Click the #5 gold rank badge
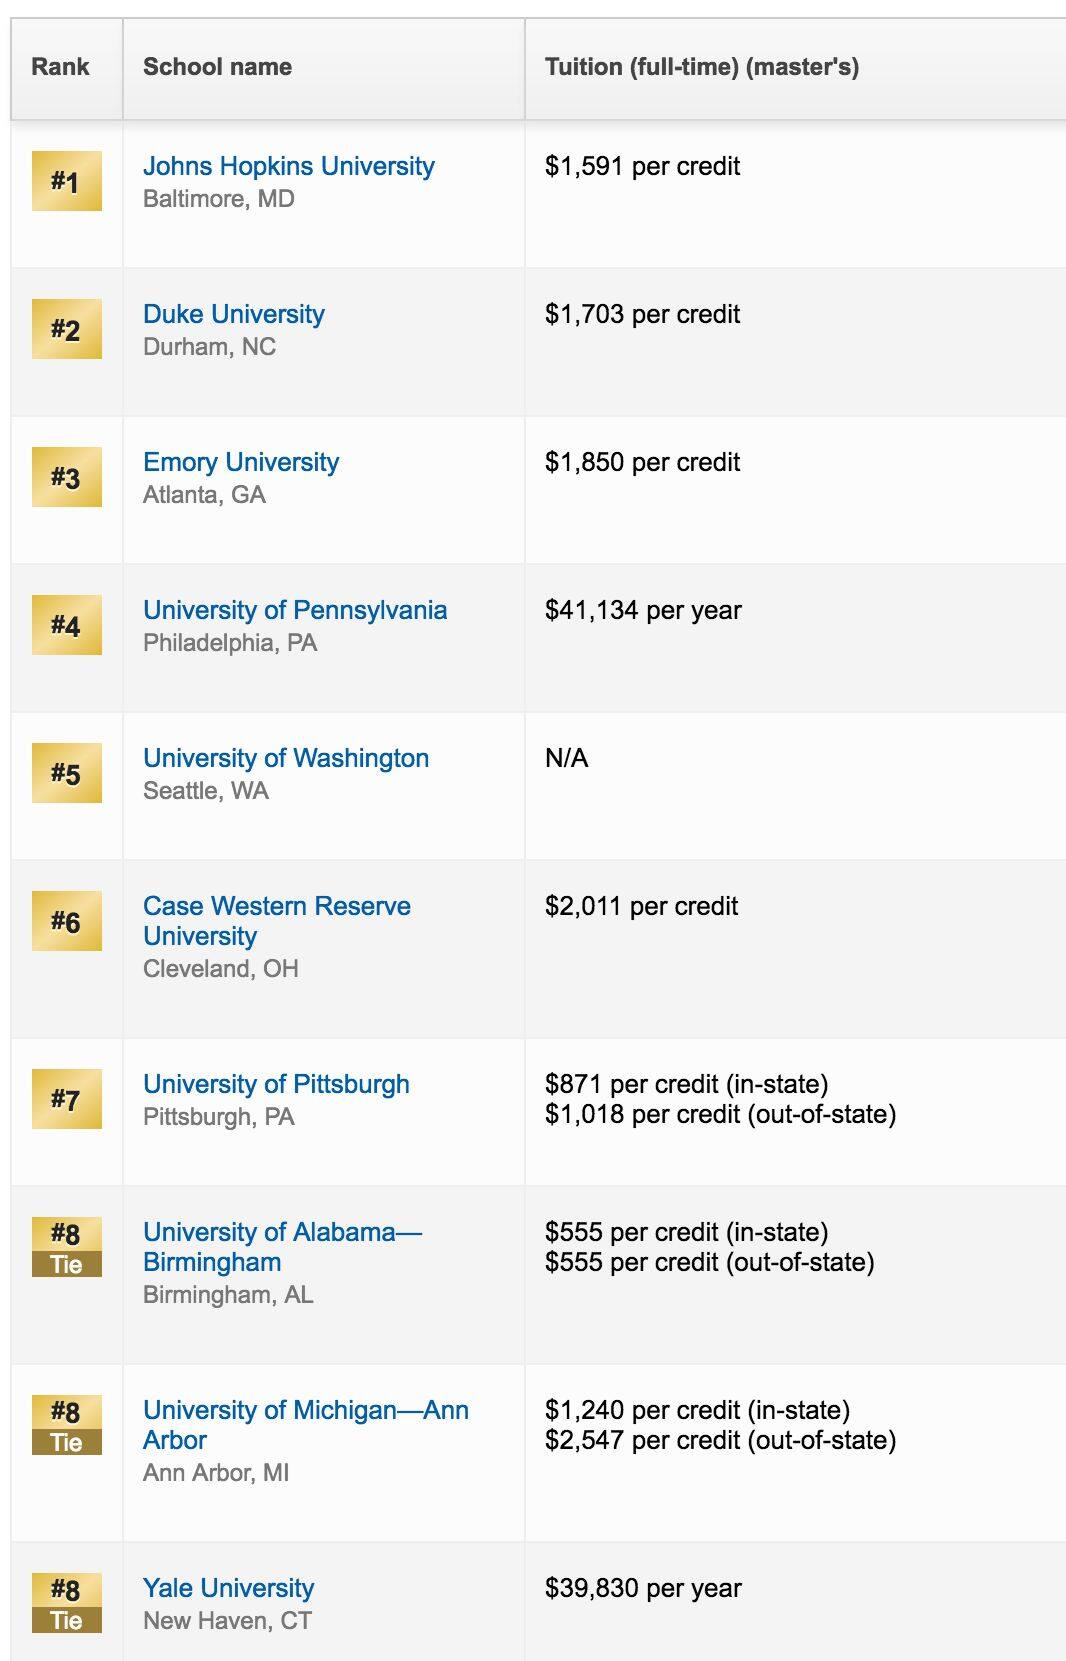This screenshot has width=1066, height=1661. 66,773
